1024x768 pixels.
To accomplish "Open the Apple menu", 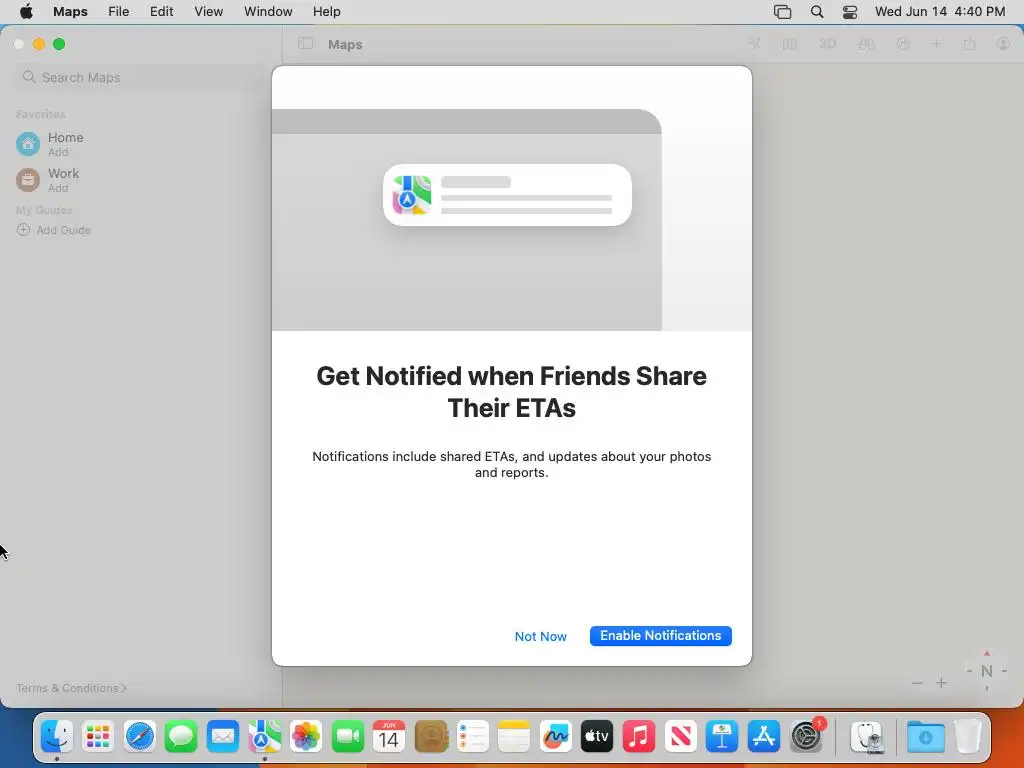I will 26,12.
